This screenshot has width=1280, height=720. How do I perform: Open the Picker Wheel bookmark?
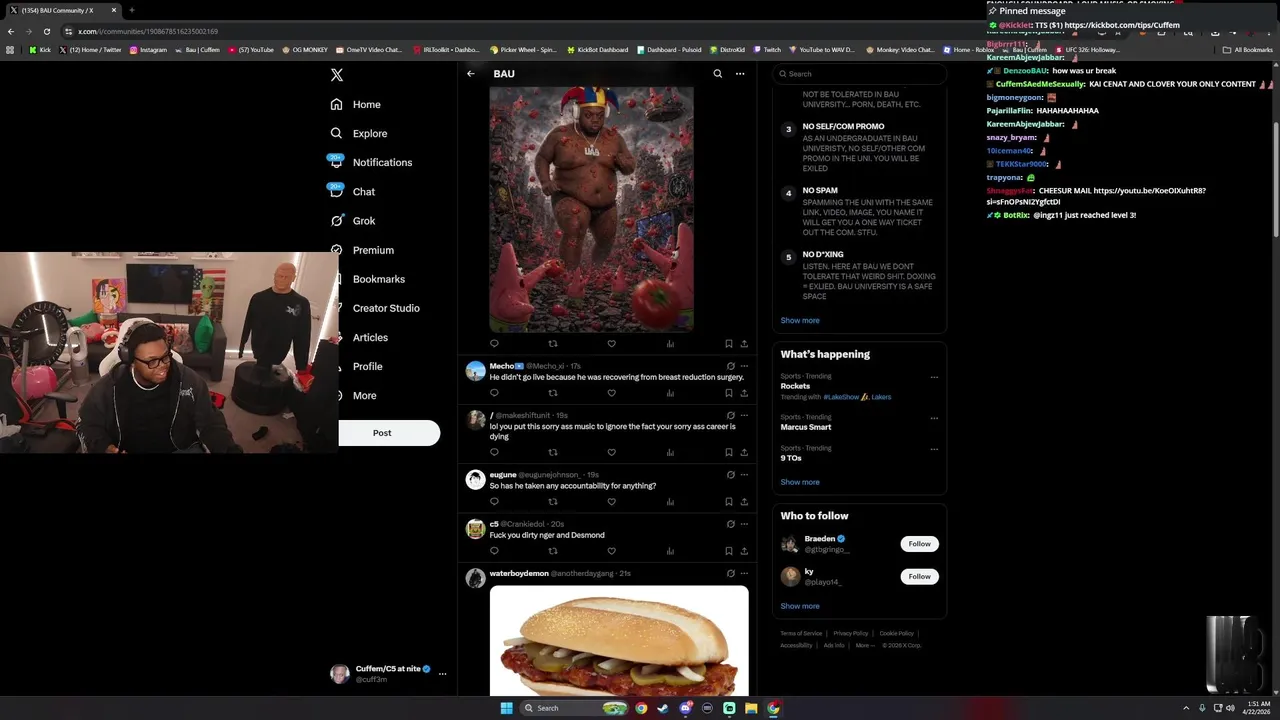click(x=523, y=49)
